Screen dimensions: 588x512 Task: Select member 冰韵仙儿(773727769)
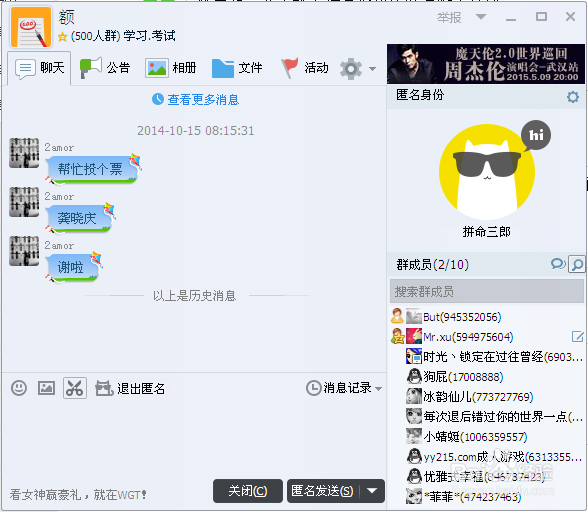pos(487,396)
